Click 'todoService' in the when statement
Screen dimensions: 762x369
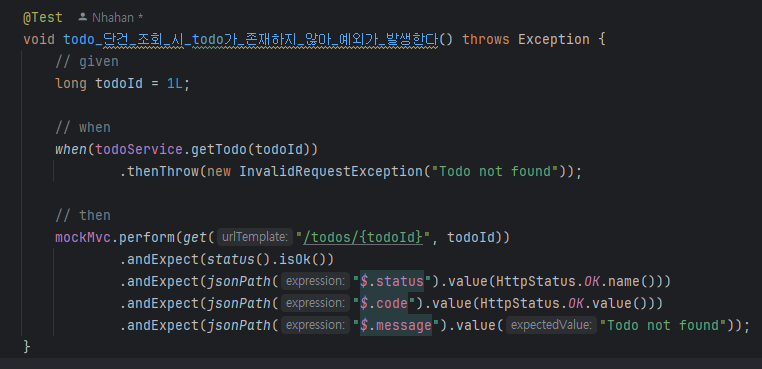pos(139,149)
